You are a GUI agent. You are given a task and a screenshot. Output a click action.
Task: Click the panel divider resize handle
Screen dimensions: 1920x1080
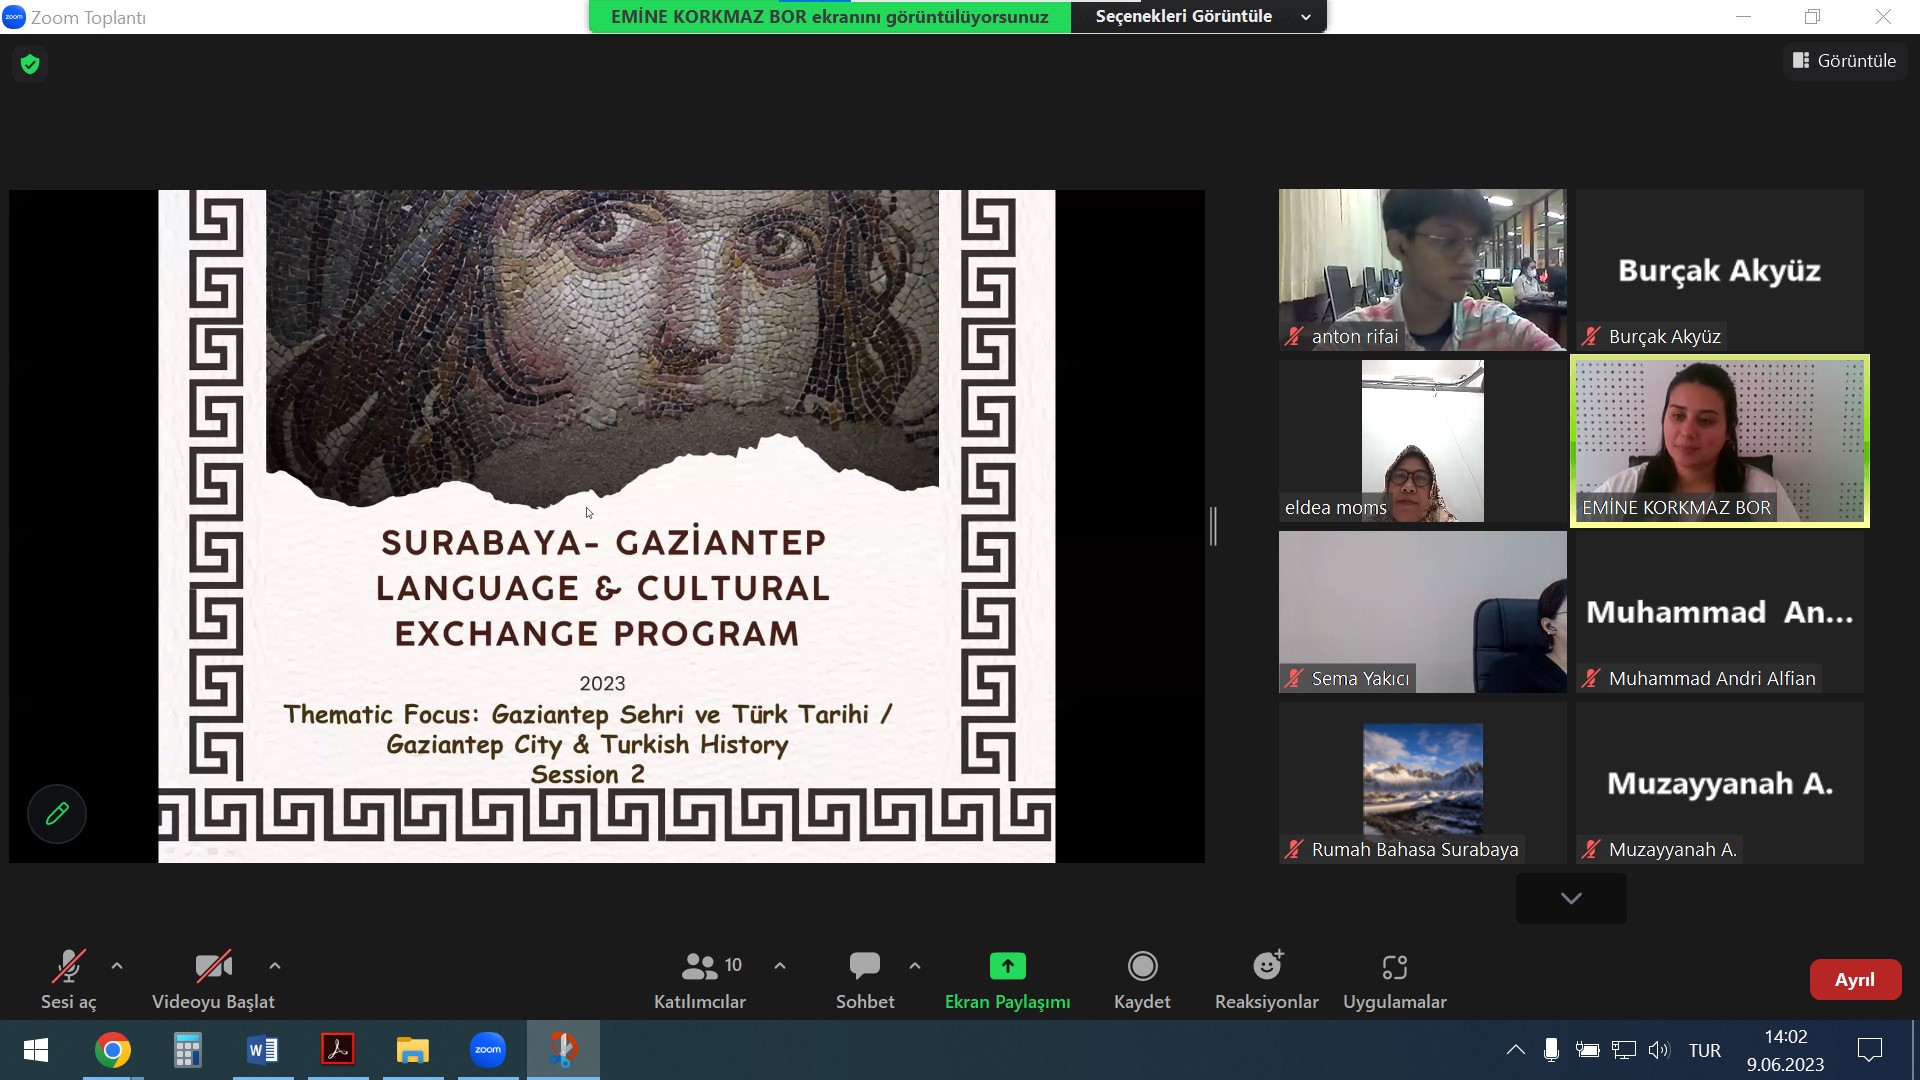coord(1213,526)
